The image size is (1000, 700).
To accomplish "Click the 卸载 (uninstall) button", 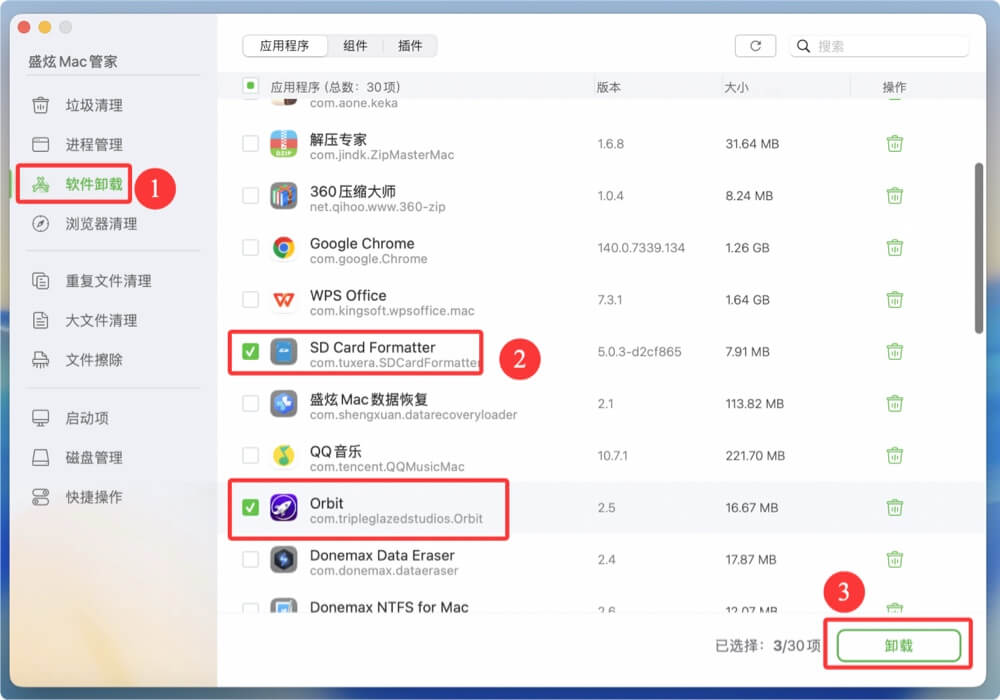I will pyautogui.click(x=898, y=645).
